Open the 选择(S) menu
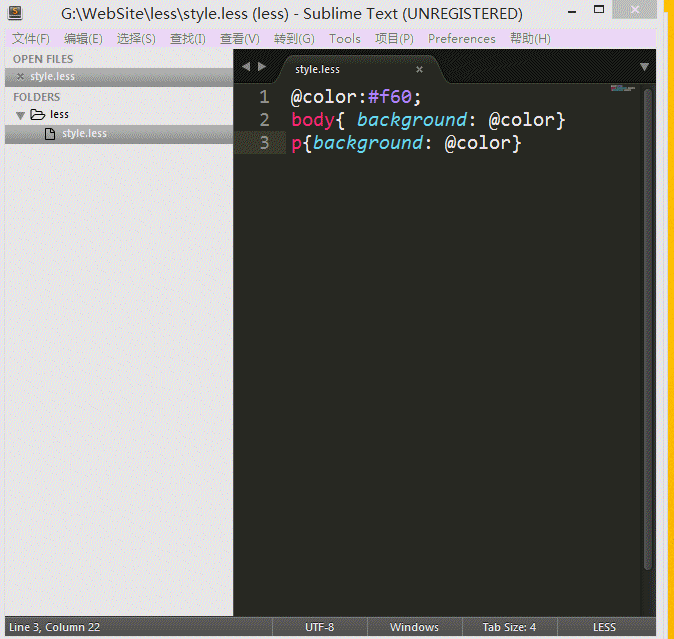Screen dimensions: 674x639 136,39
